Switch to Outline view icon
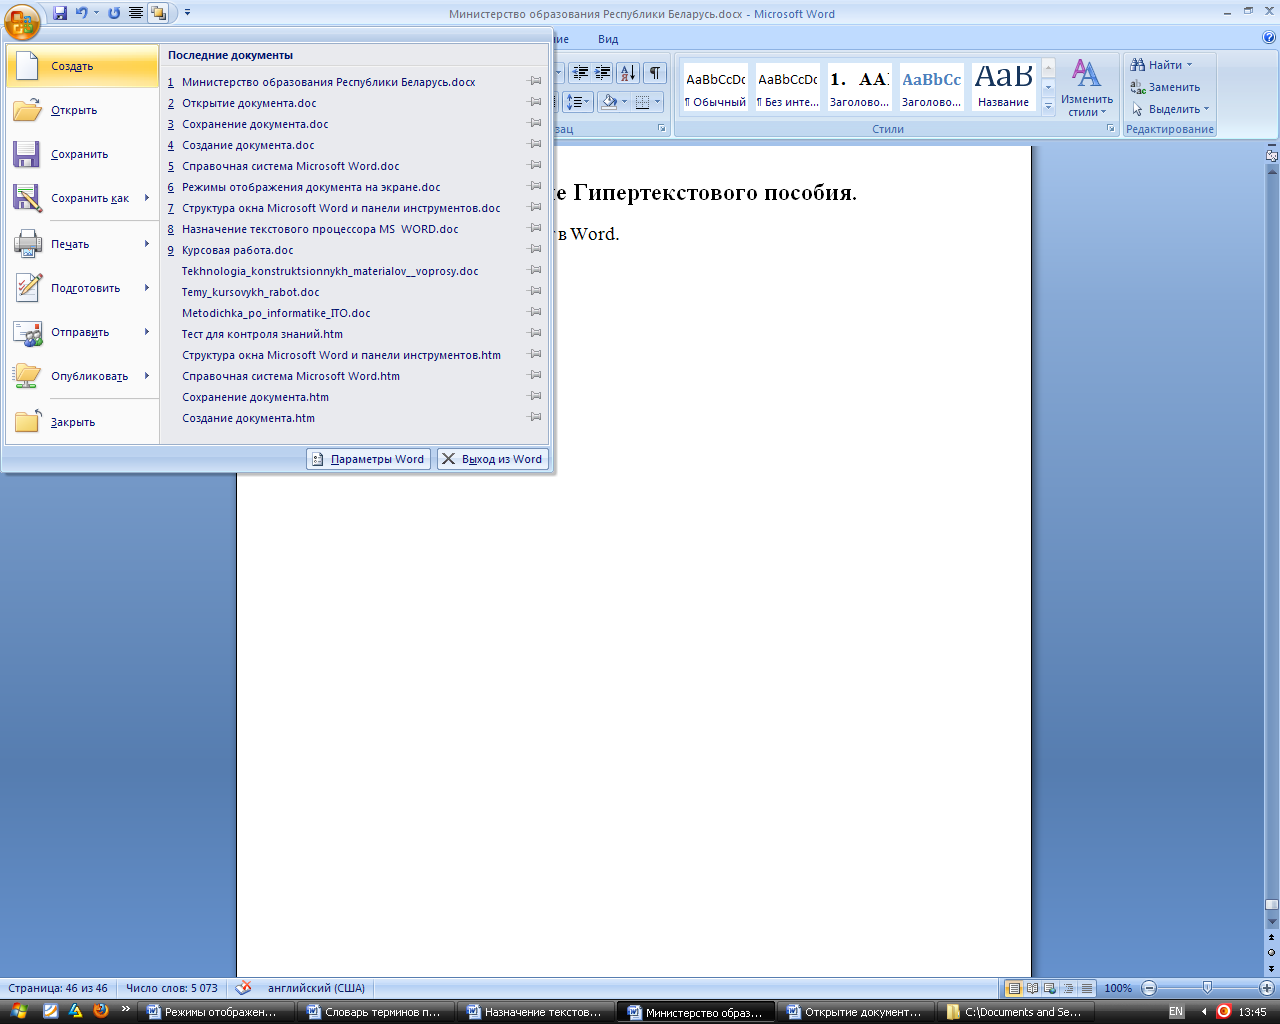 [1068, 988]
